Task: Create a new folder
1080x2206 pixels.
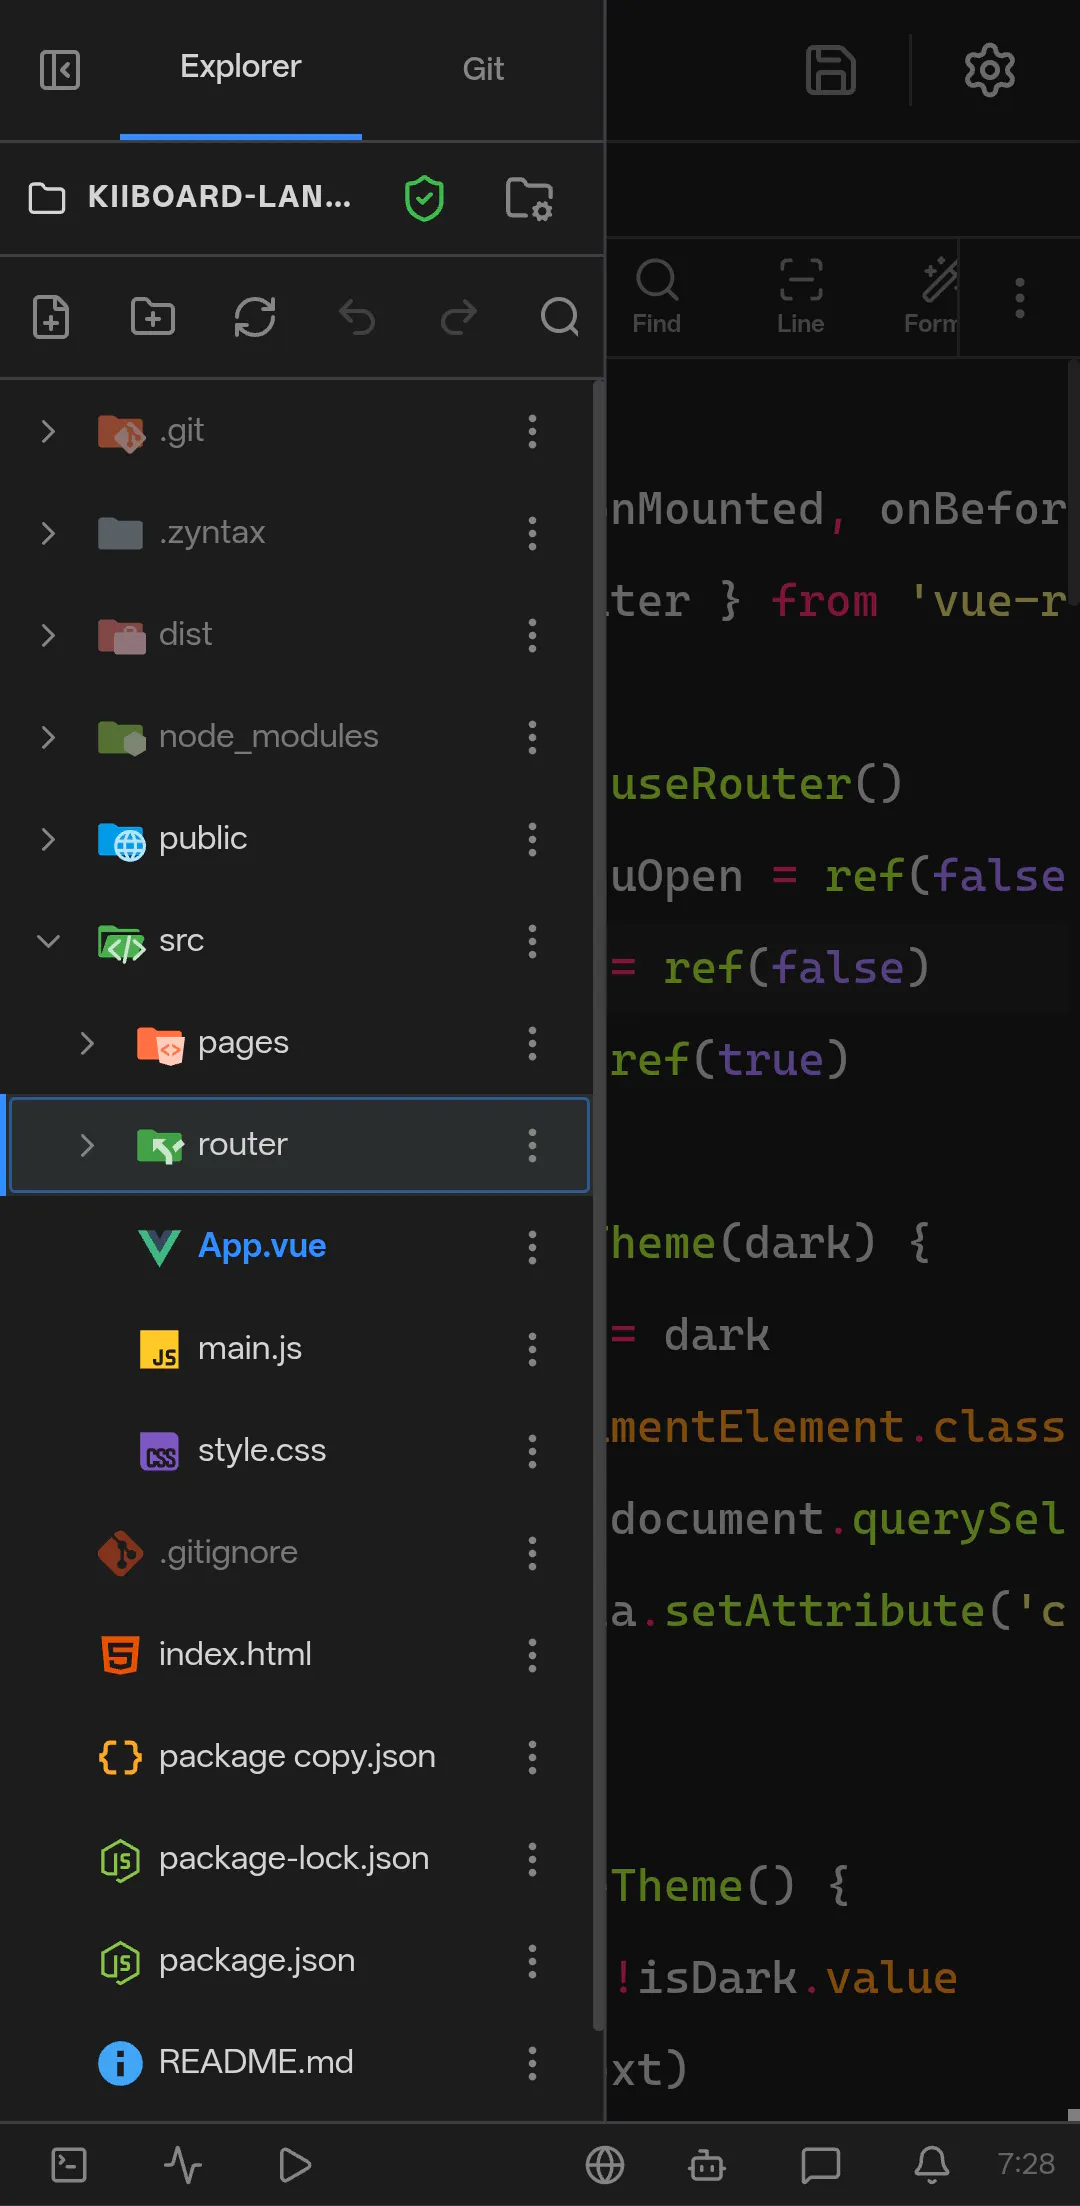Action: click(x=153, y=317)
